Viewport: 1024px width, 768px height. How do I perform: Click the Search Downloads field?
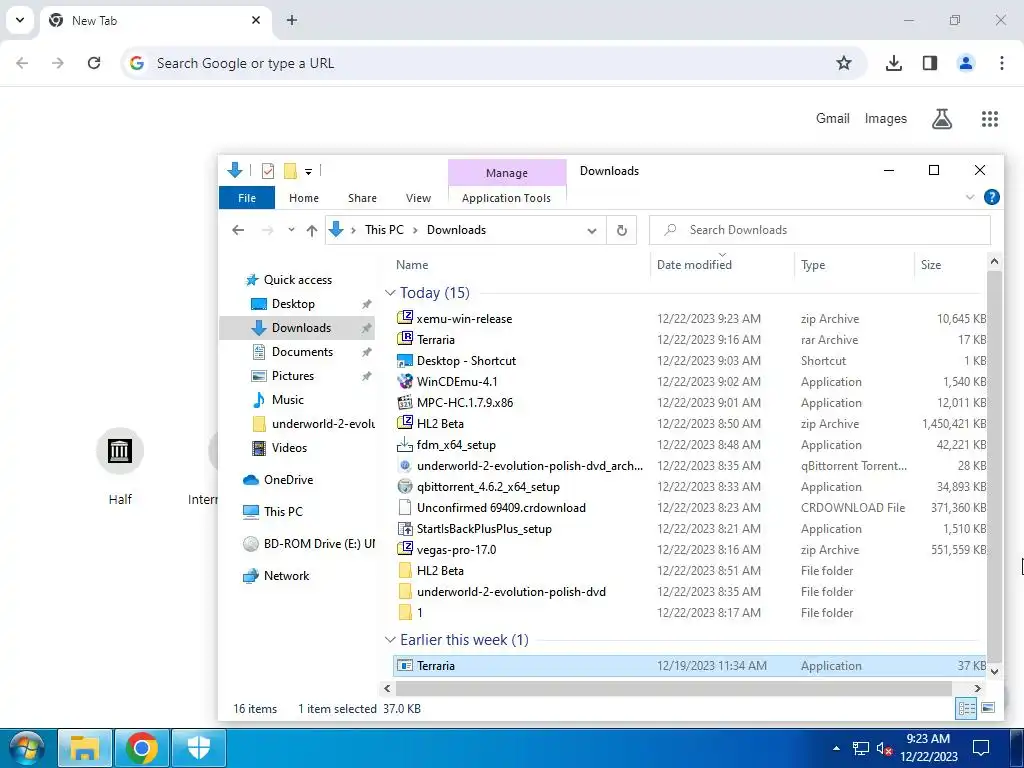point(820,230)
